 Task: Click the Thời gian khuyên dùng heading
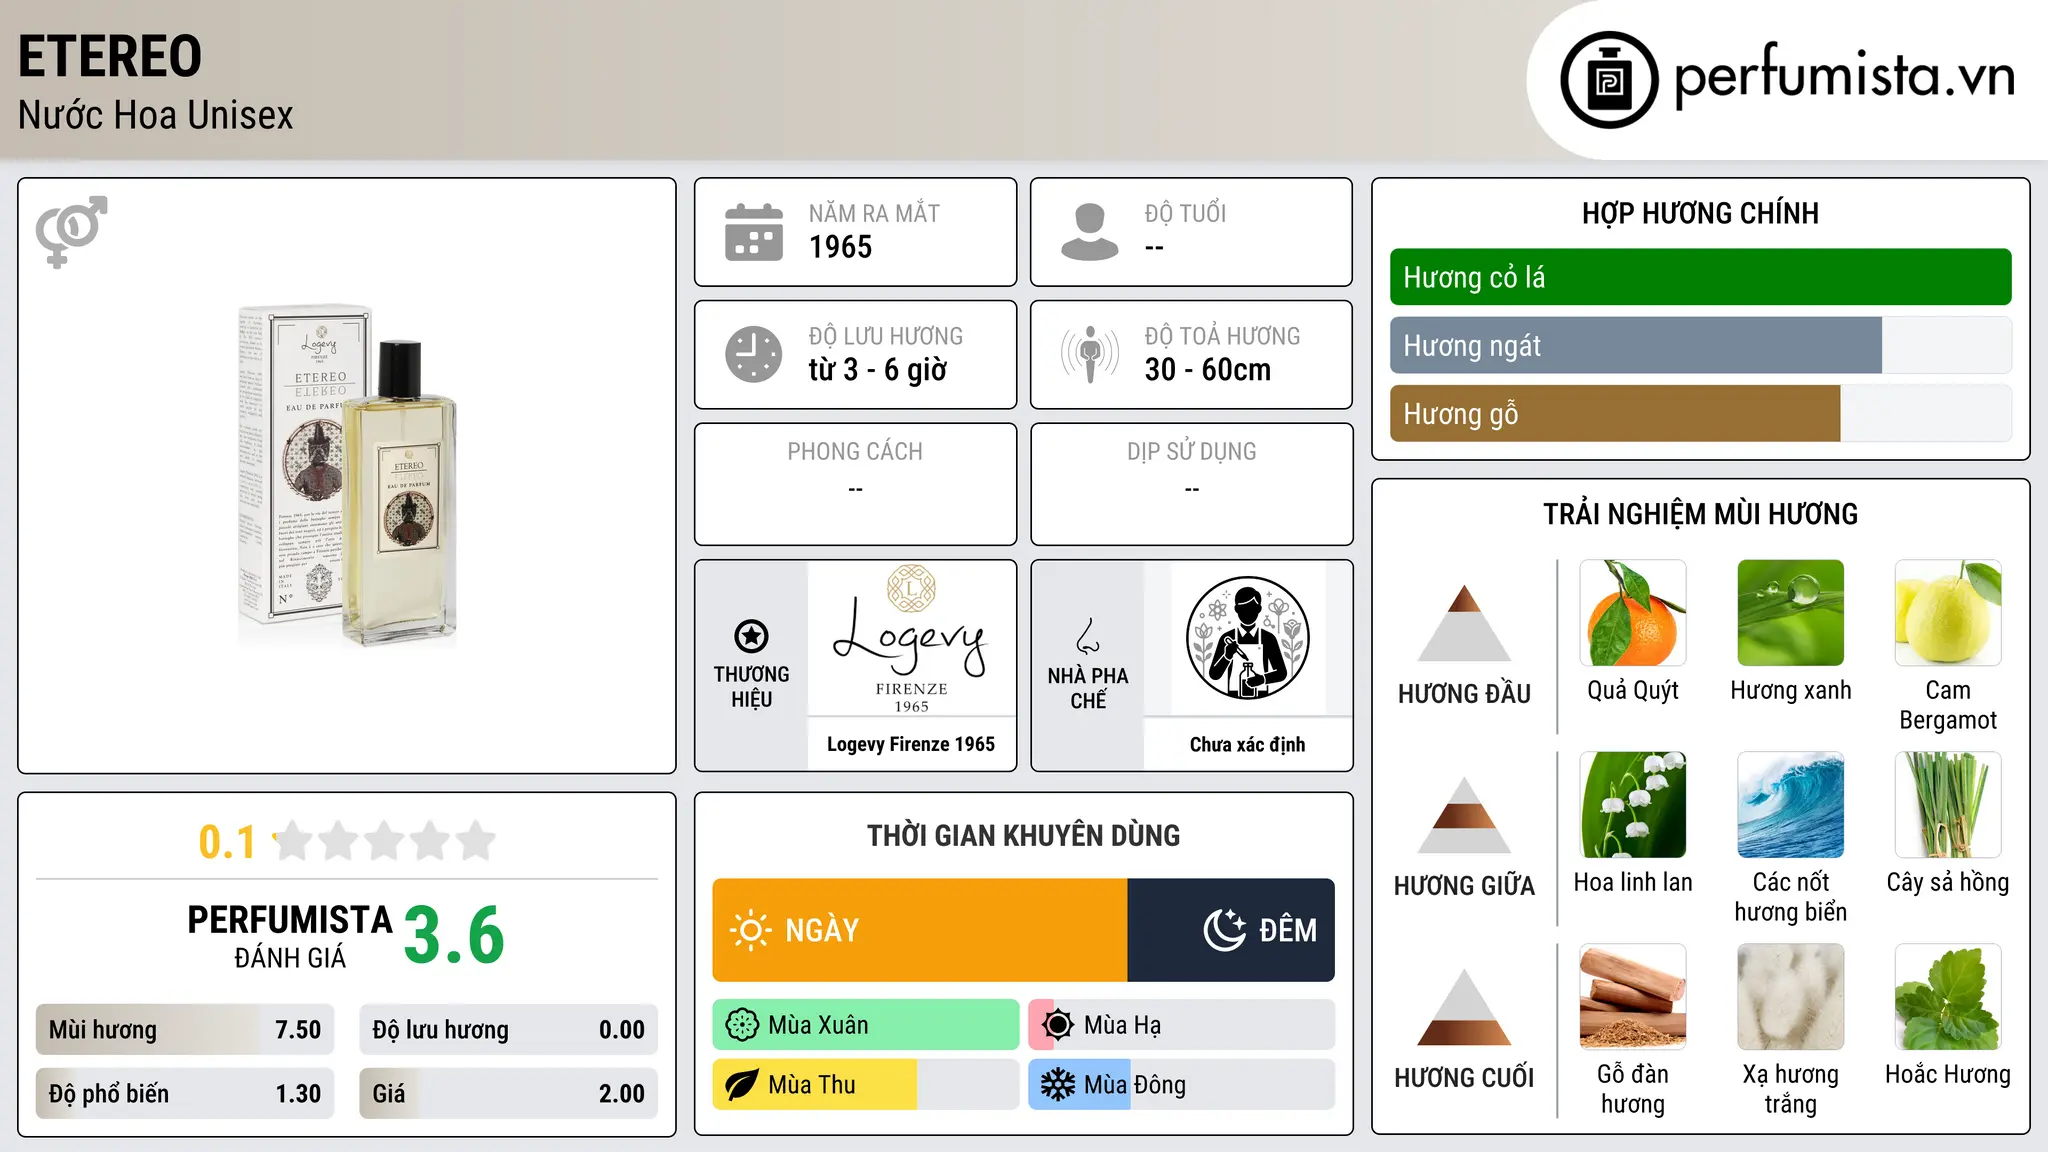[1023, 835]
